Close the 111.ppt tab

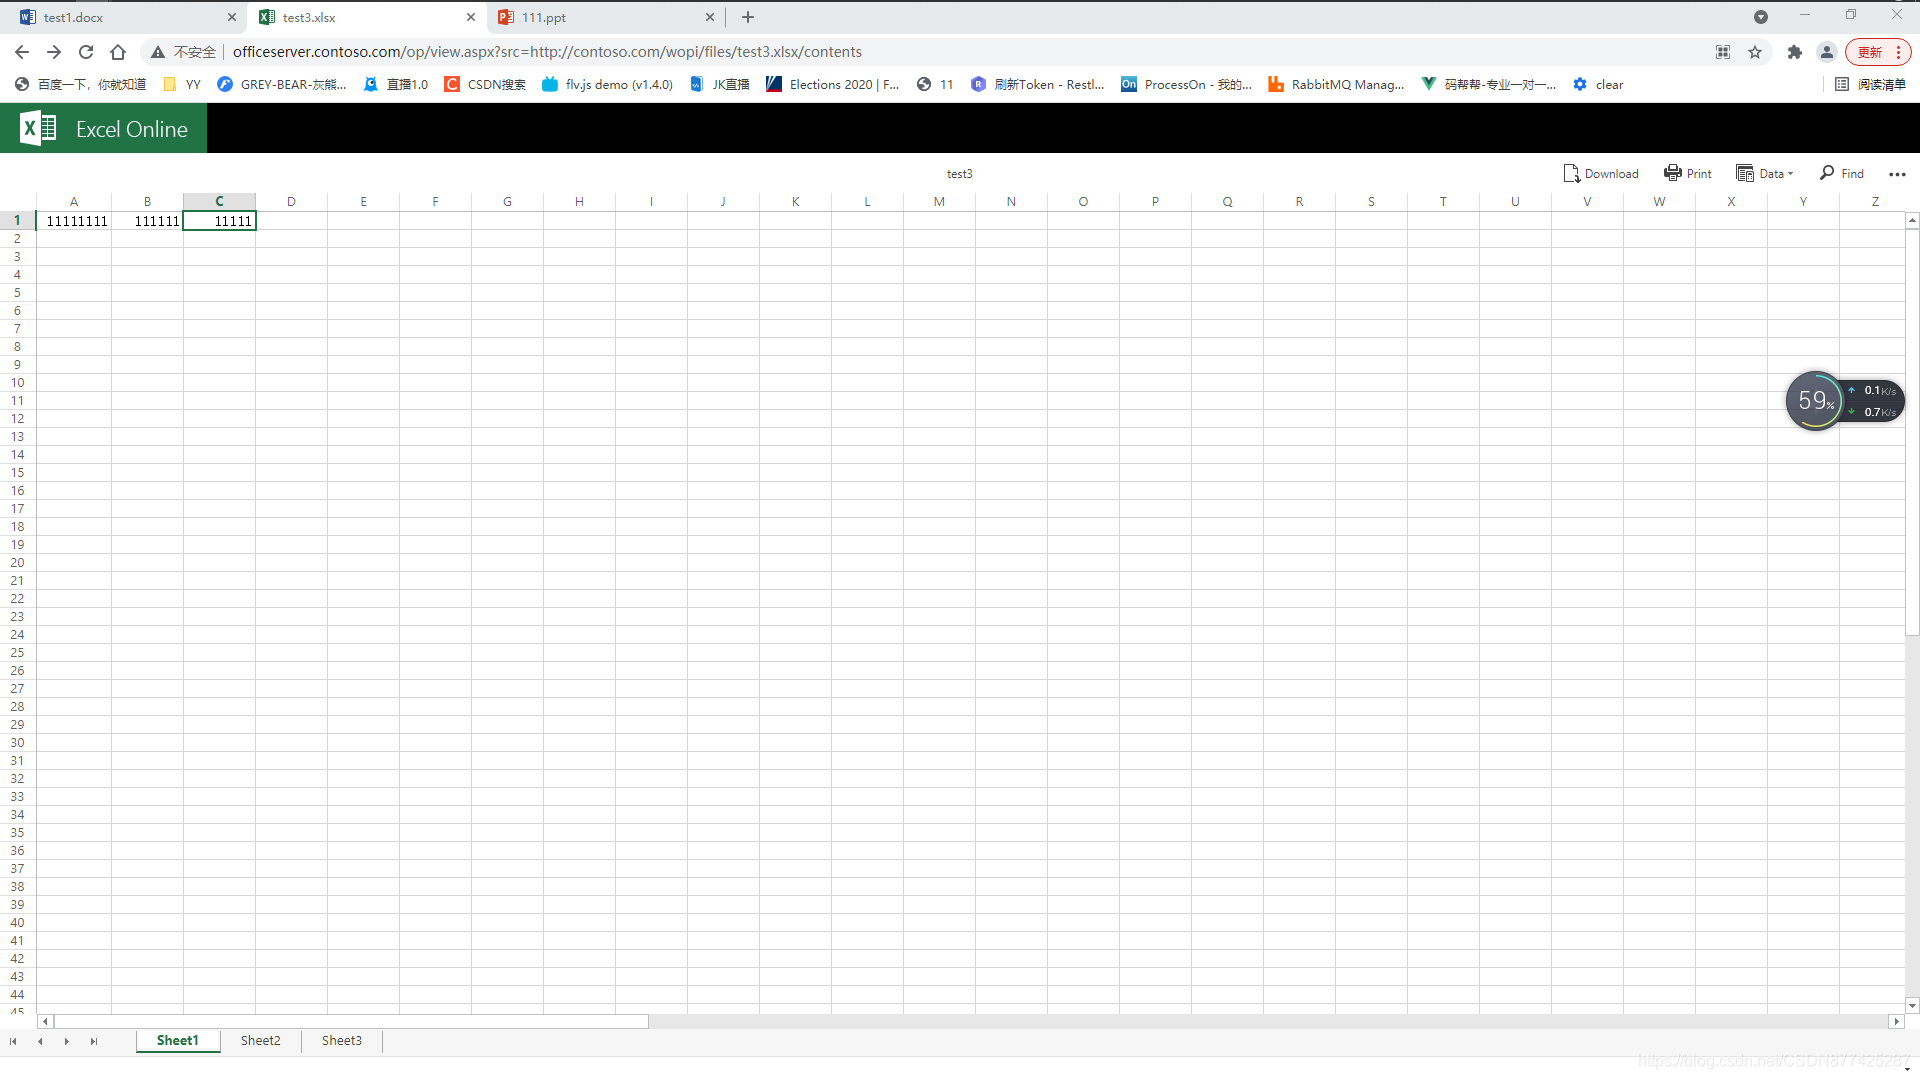tap(710, 17)
